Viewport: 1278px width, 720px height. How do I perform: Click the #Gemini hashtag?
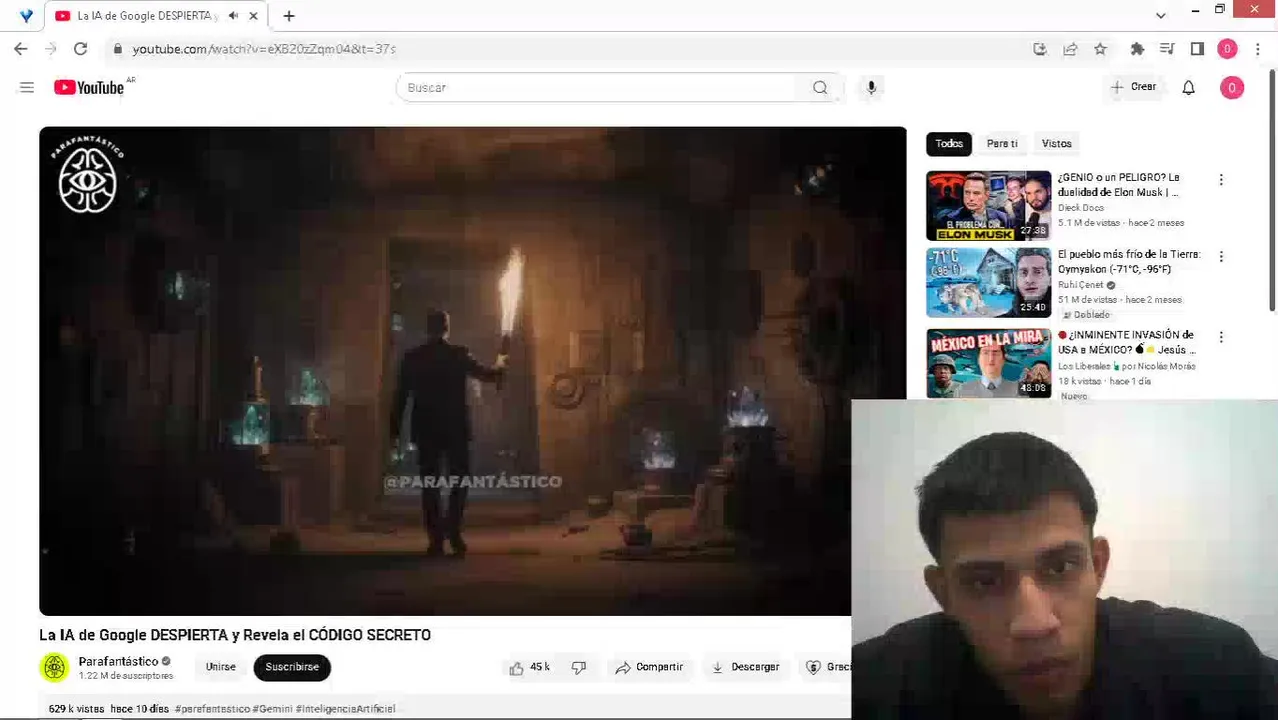[x=273, y=709]
